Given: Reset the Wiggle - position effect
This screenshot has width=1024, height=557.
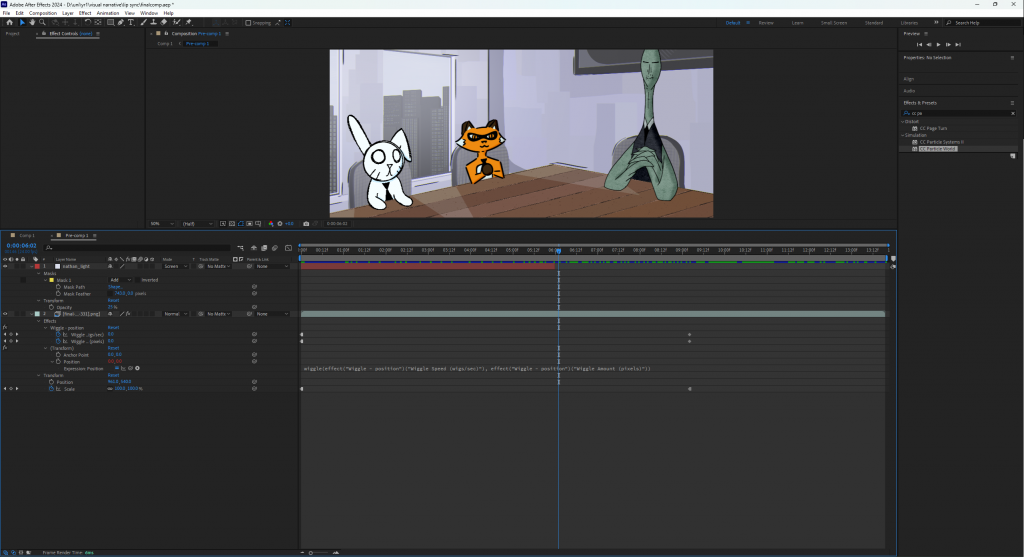Looking at the screenshot, I should coord(114,328).
